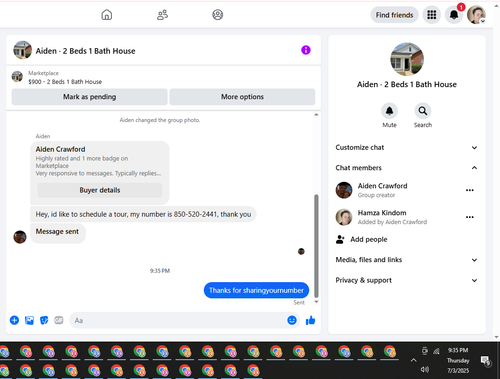The height and width of the screenshot is (379, 500).
Task: Click the Mute bell icon in chat info
Action: point(389,111)
